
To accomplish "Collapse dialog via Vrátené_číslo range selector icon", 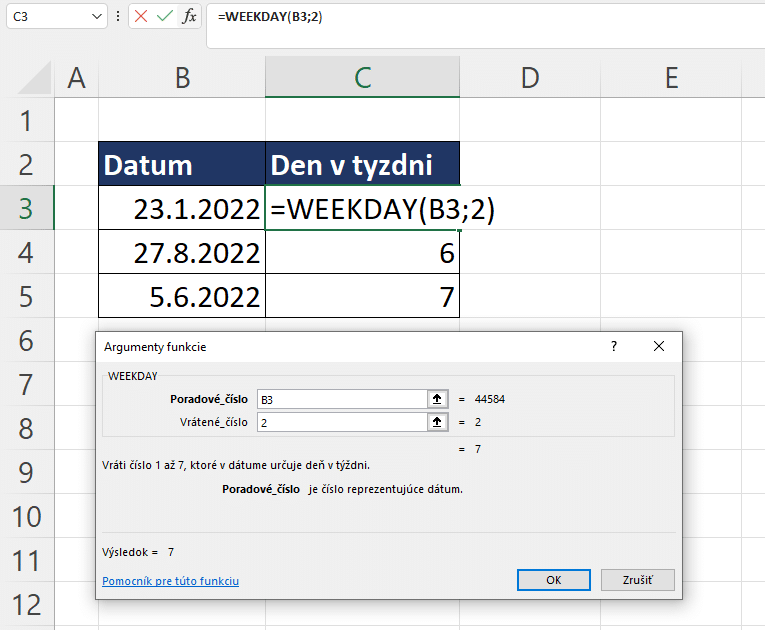I will pyautogui.click(x=437, y=422).
